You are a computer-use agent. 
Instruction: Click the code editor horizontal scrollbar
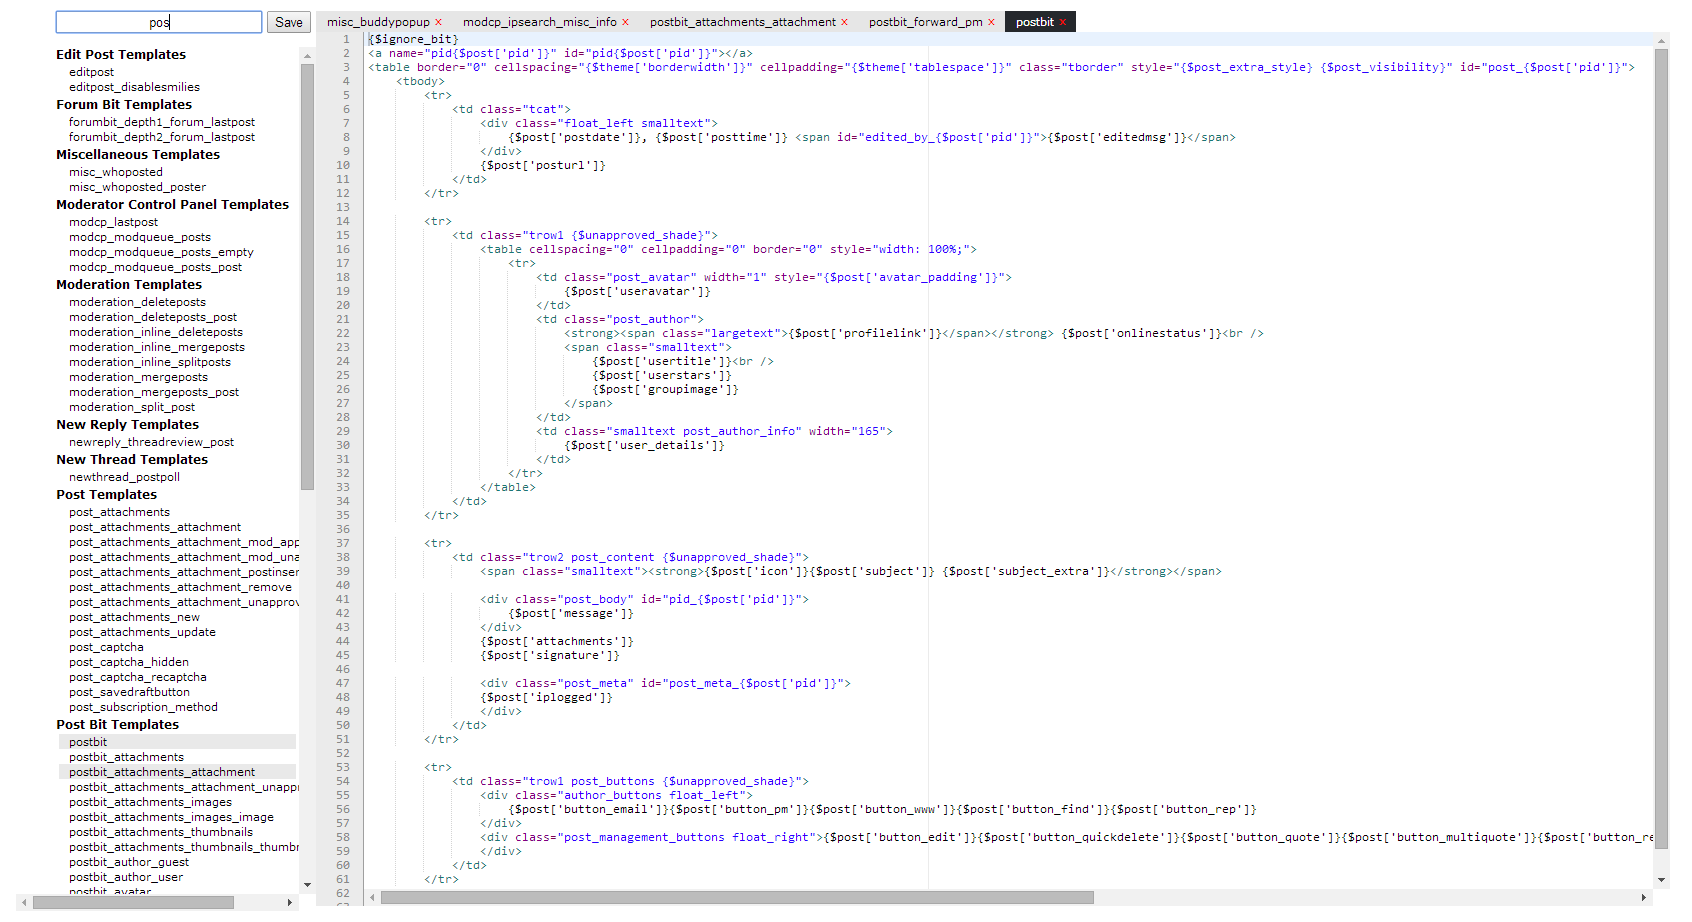point(736,897)
